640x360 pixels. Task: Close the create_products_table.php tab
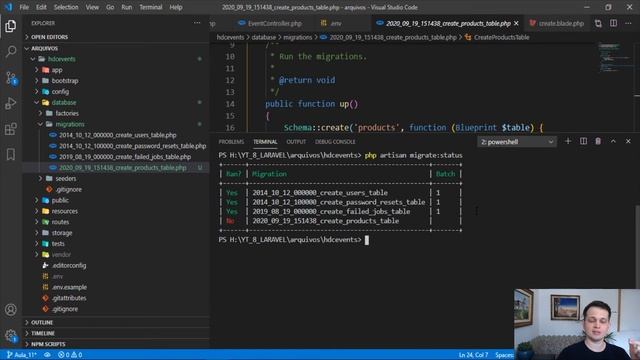click(516, 24)
